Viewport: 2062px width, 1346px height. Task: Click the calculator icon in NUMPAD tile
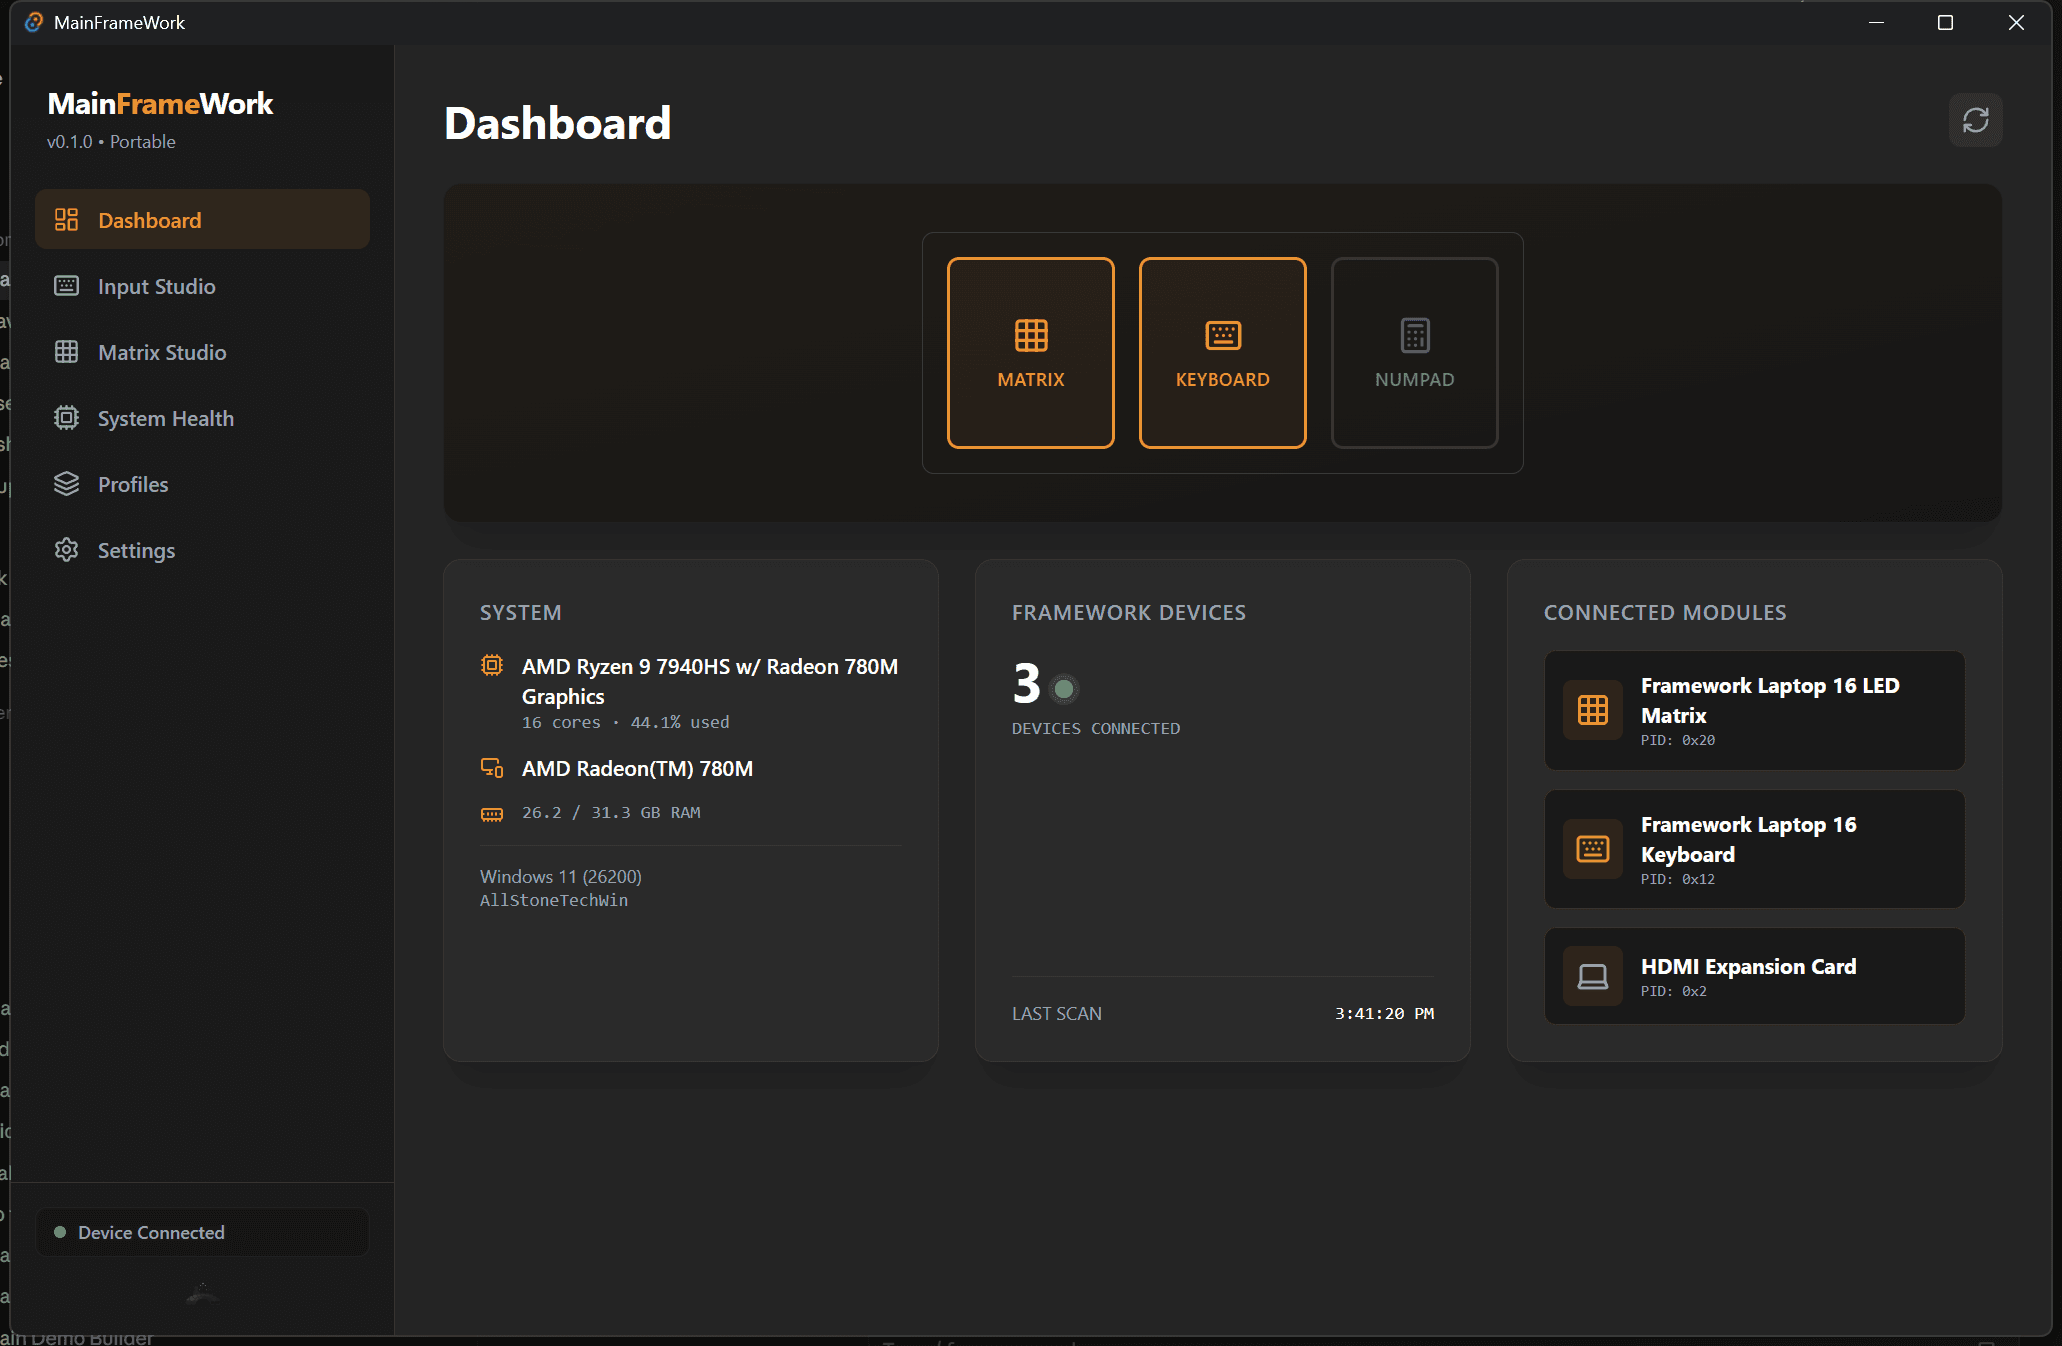(x=1415, y=336)
